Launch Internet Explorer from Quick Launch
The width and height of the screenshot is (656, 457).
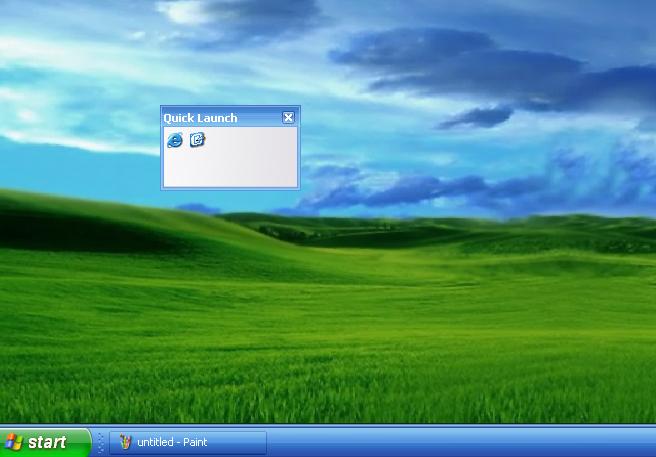click(x=174, y=140)
